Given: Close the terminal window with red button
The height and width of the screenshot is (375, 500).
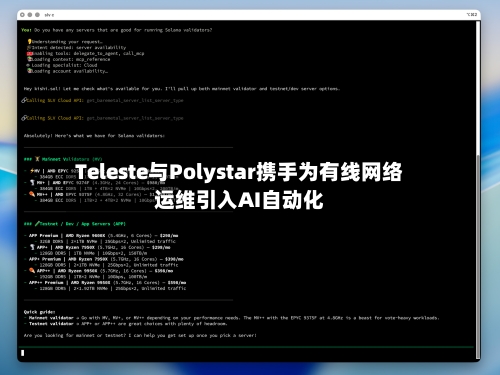Looking at the screenshot, I should [22, 15].
